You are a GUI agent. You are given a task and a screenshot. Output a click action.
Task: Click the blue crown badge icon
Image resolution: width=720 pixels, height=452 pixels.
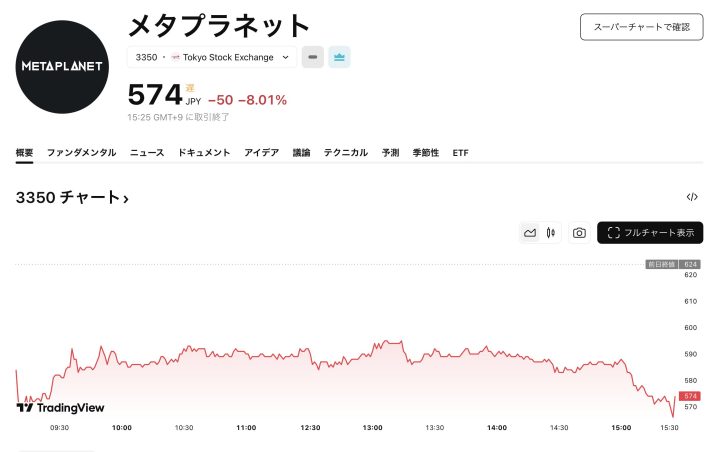point(340,58)
